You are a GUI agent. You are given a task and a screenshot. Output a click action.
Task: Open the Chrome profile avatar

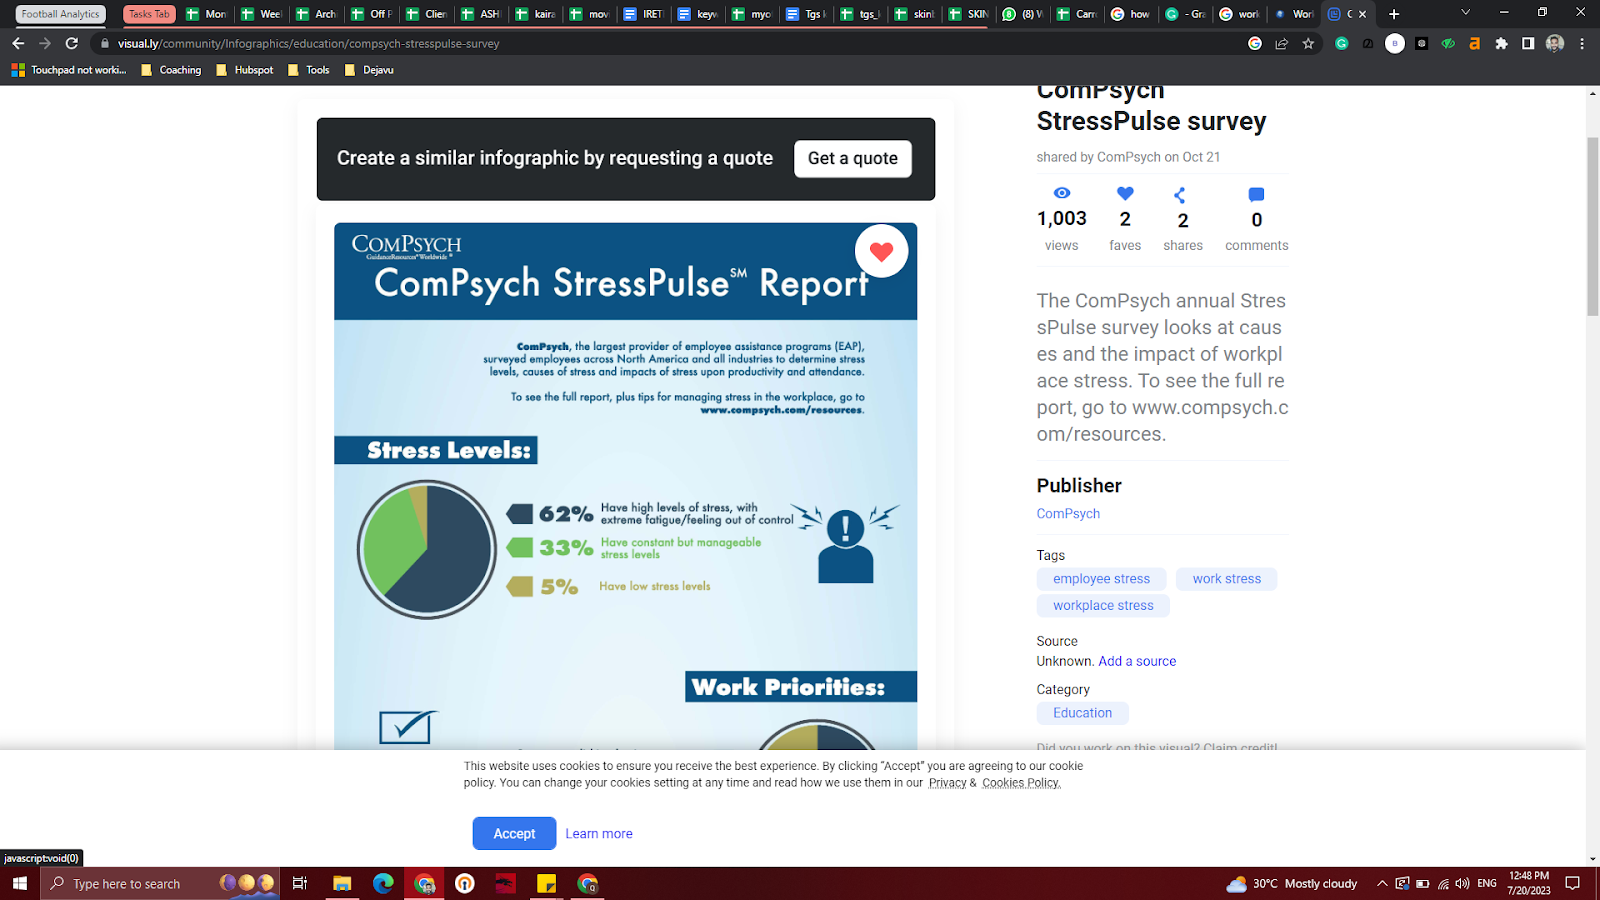[x=1555, y=43]
